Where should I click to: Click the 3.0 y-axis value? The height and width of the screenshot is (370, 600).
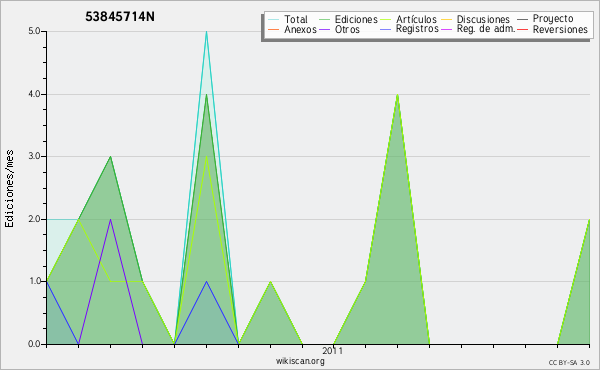click(34, 156)
